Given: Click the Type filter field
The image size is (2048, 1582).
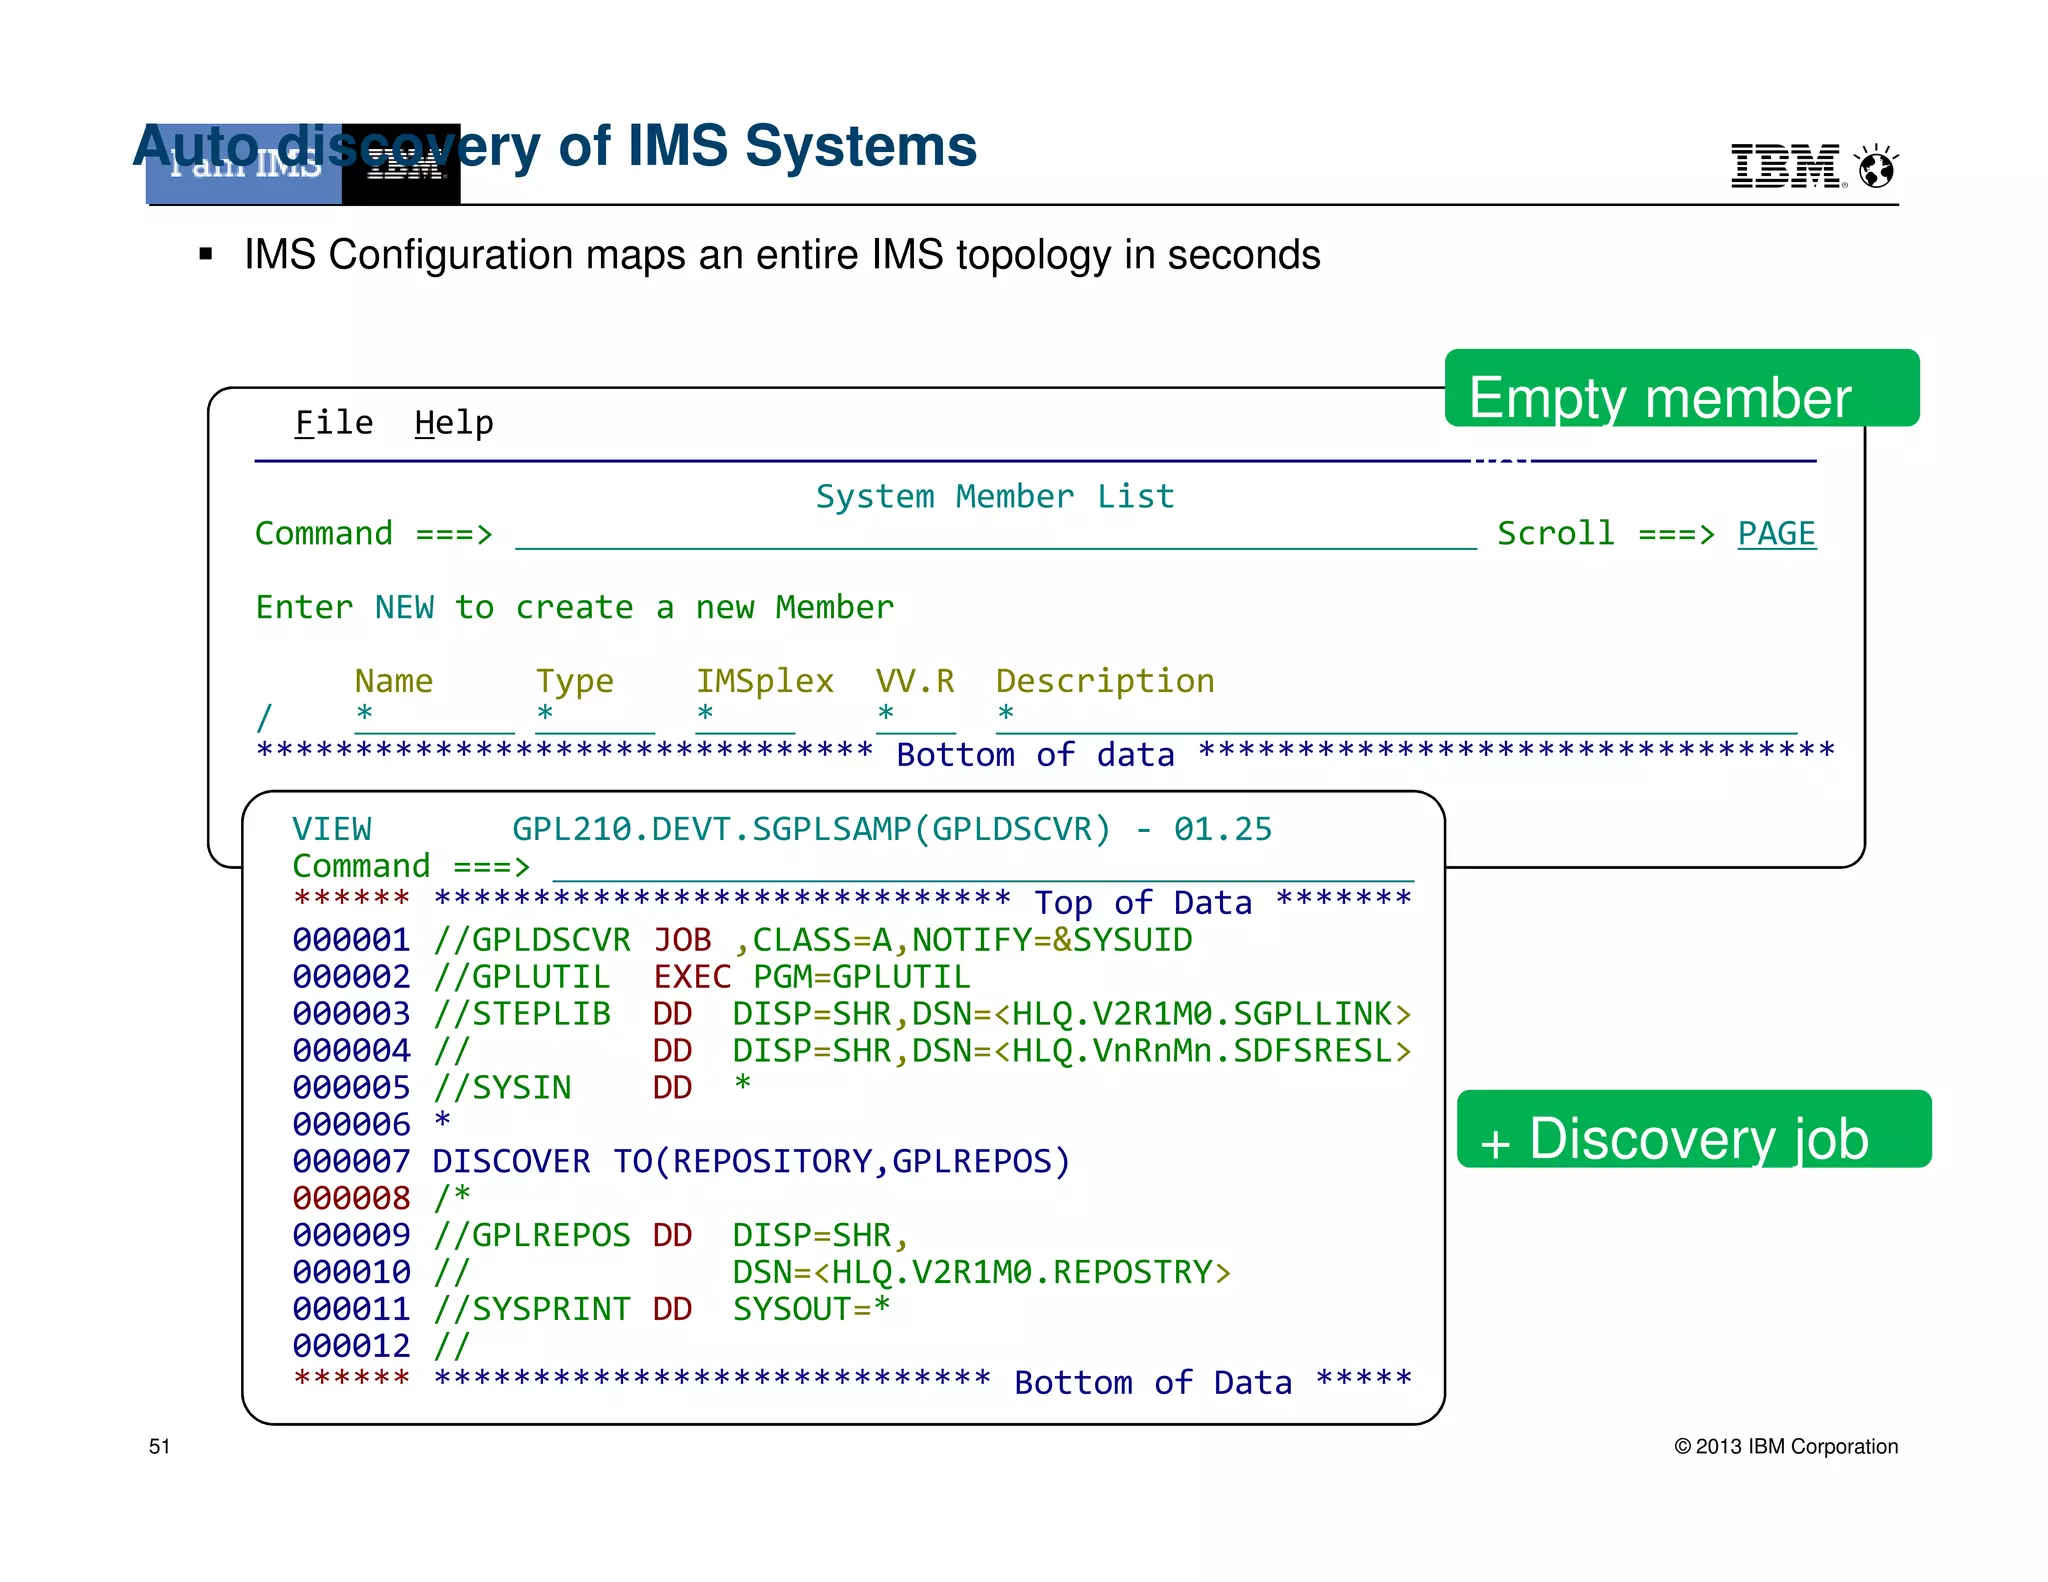Looking at the screenshot, I should point(594,717).
